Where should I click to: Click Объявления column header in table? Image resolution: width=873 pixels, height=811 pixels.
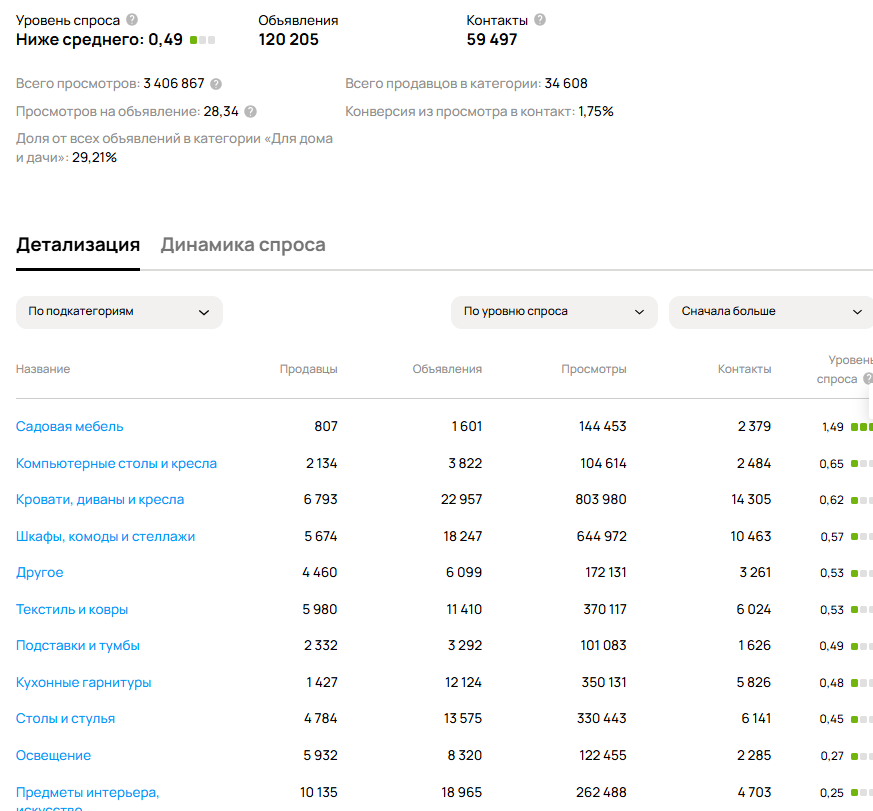[x=447, y=369]
